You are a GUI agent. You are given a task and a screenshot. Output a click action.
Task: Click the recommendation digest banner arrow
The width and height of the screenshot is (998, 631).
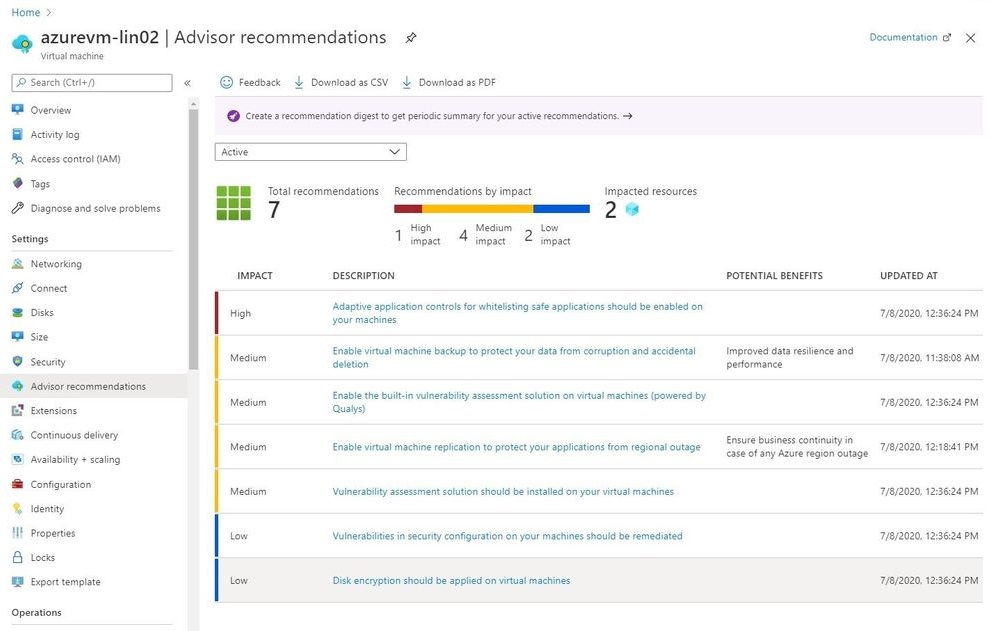pos(628,116)
